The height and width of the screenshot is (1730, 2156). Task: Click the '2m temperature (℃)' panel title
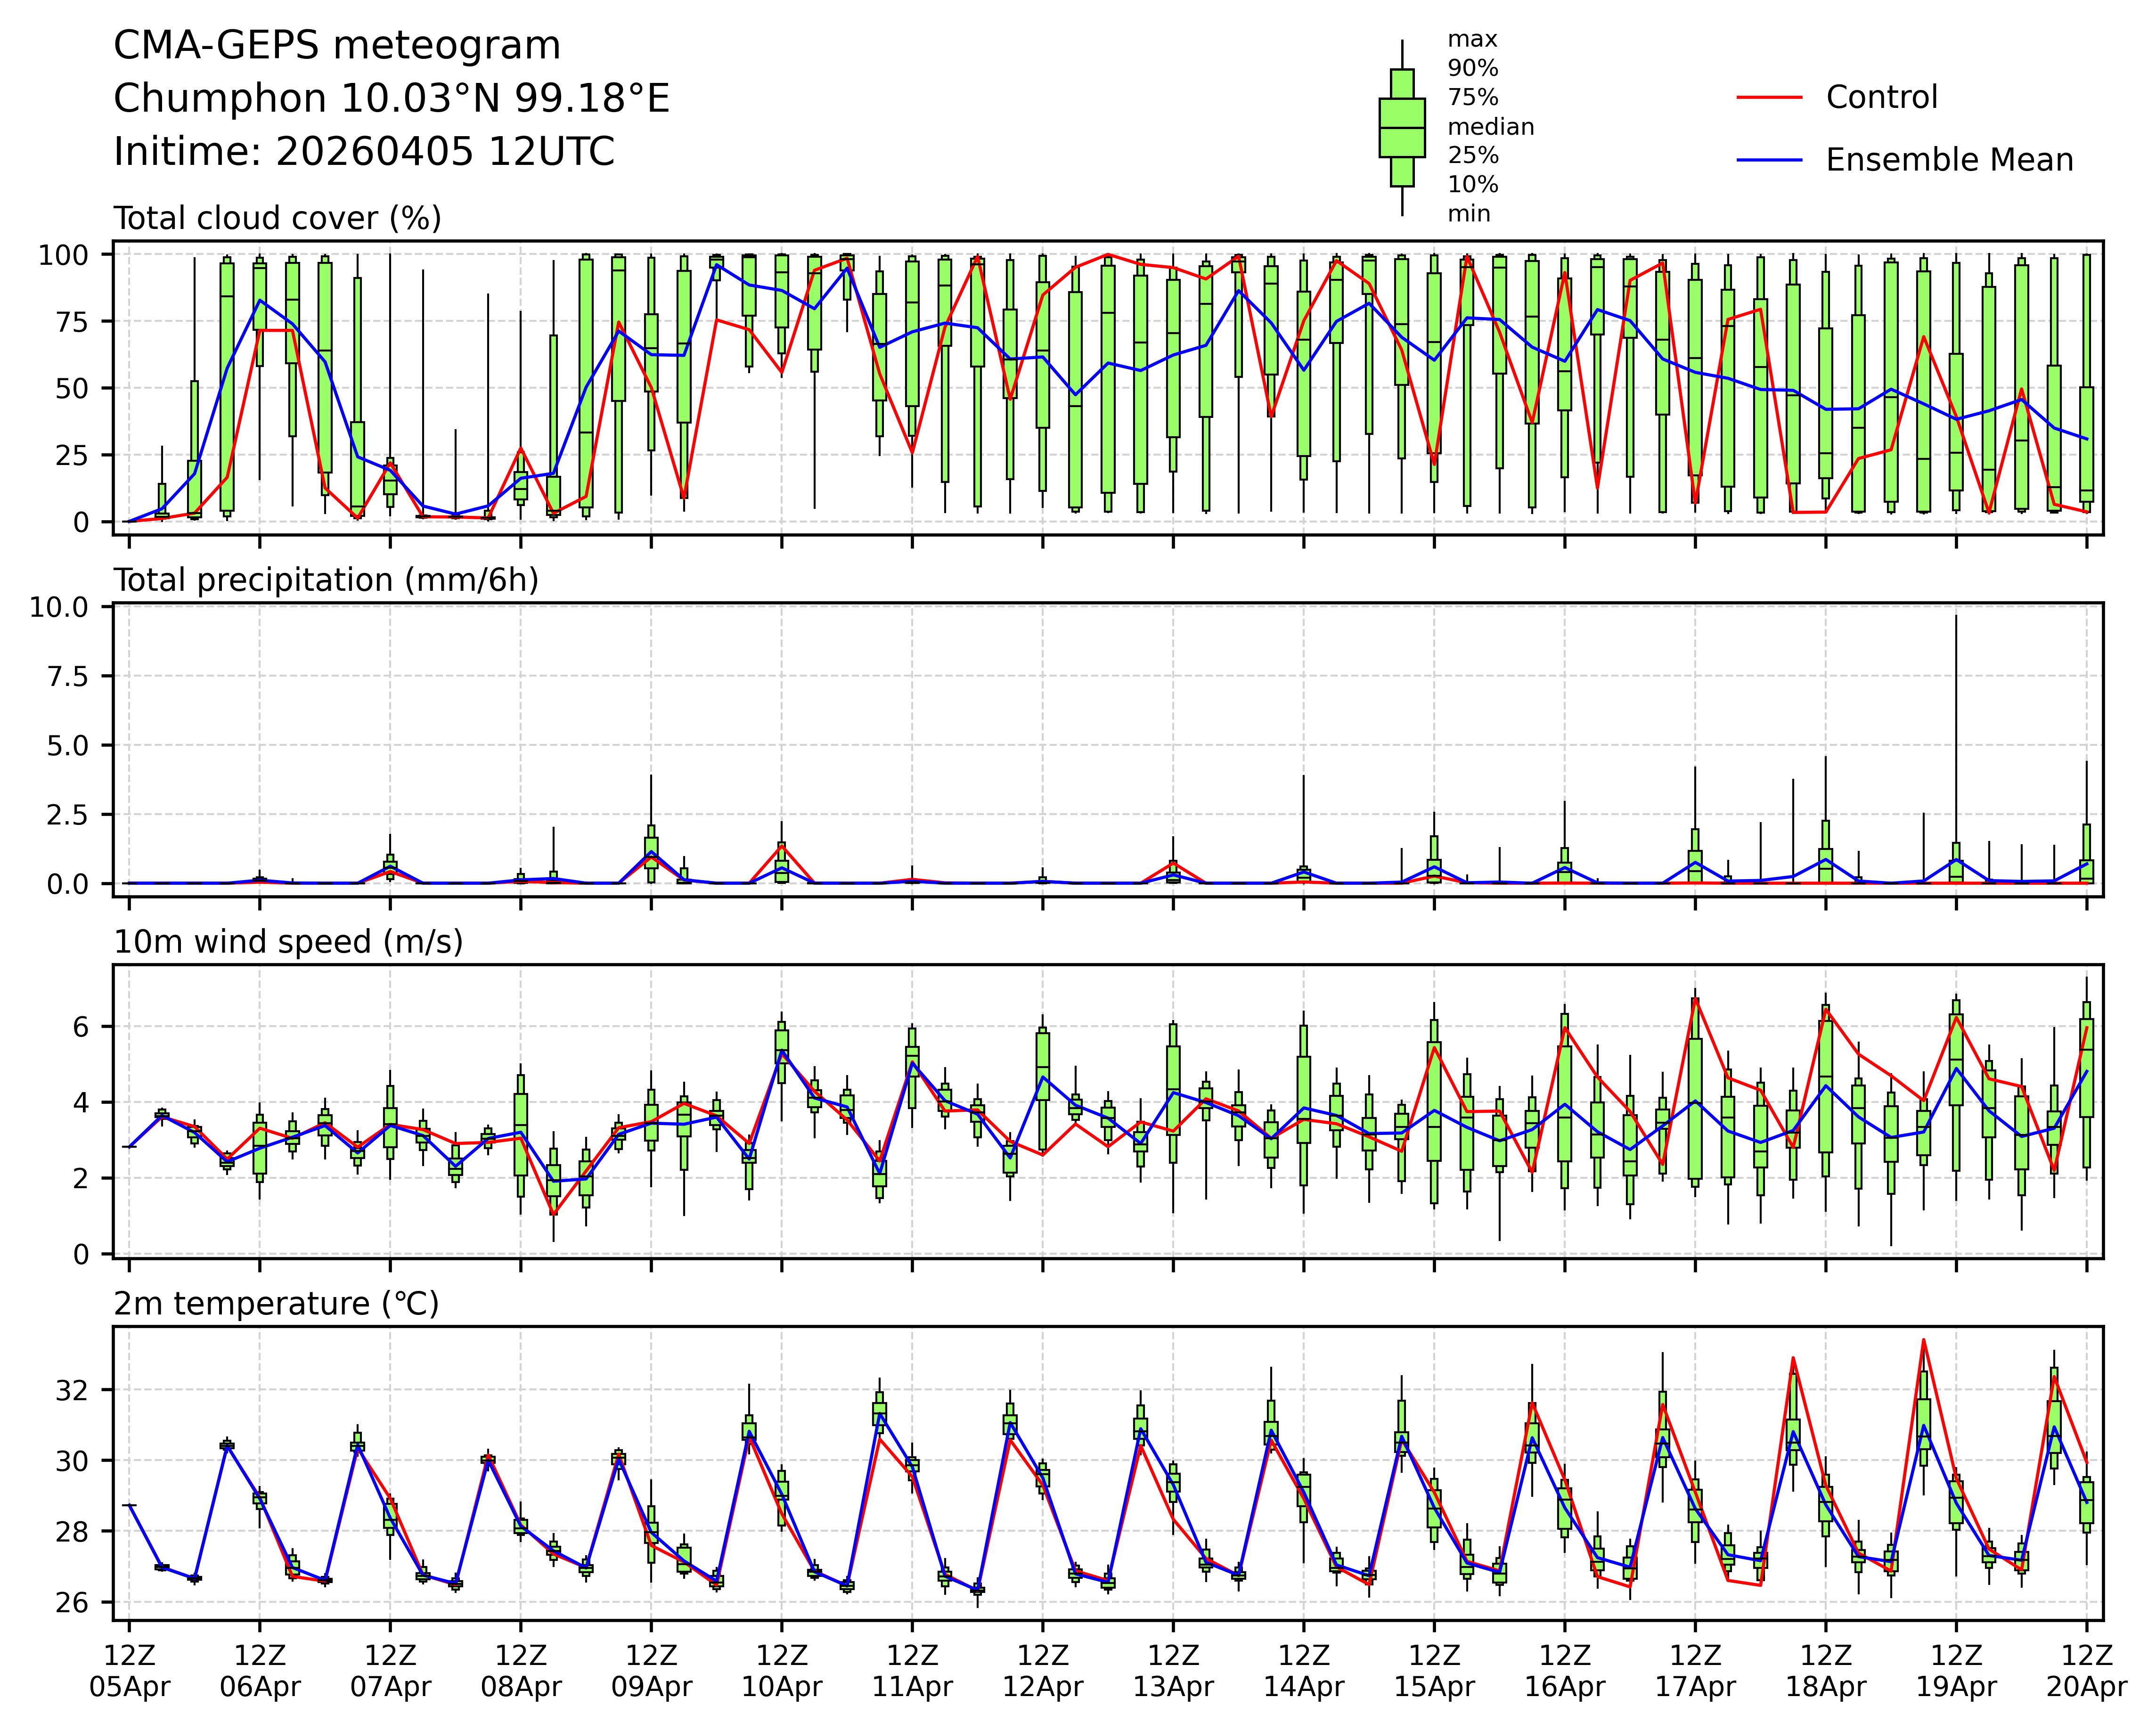click(x=276, y=1304)
